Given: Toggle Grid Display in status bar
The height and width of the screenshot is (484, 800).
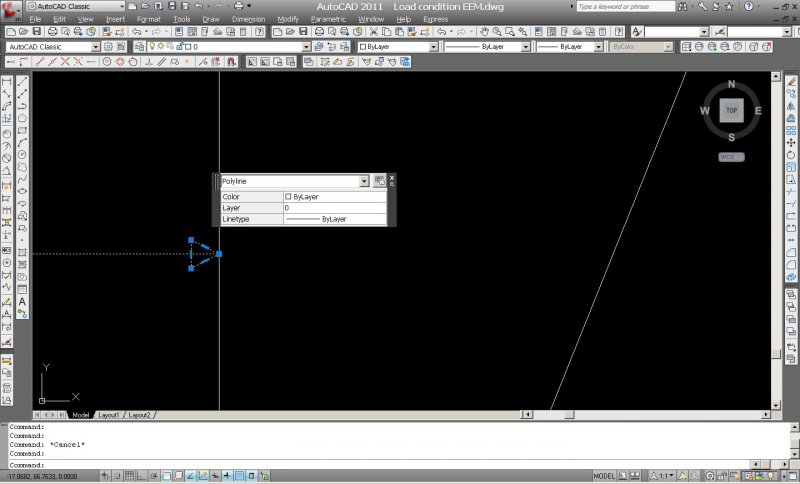Looking at the screenshot, I should coord(130,476).
